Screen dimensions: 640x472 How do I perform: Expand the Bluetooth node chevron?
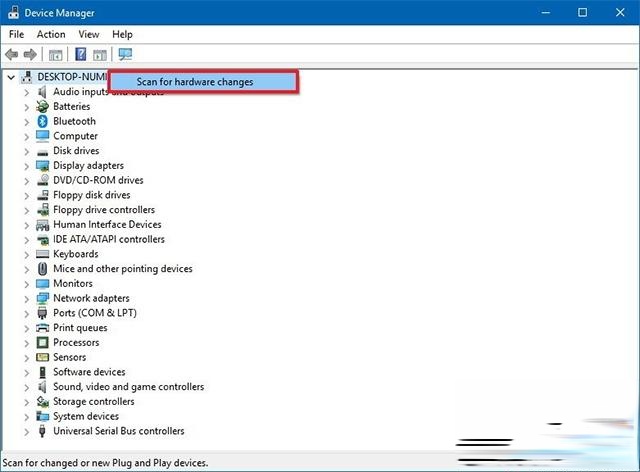(27, 122)
